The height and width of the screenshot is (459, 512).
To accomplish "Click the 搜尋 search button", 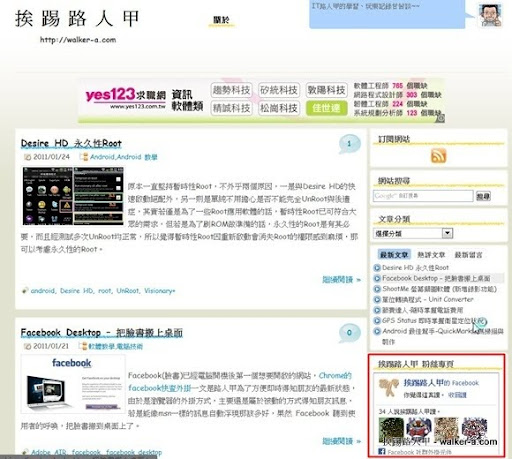I will coord(483,196).
